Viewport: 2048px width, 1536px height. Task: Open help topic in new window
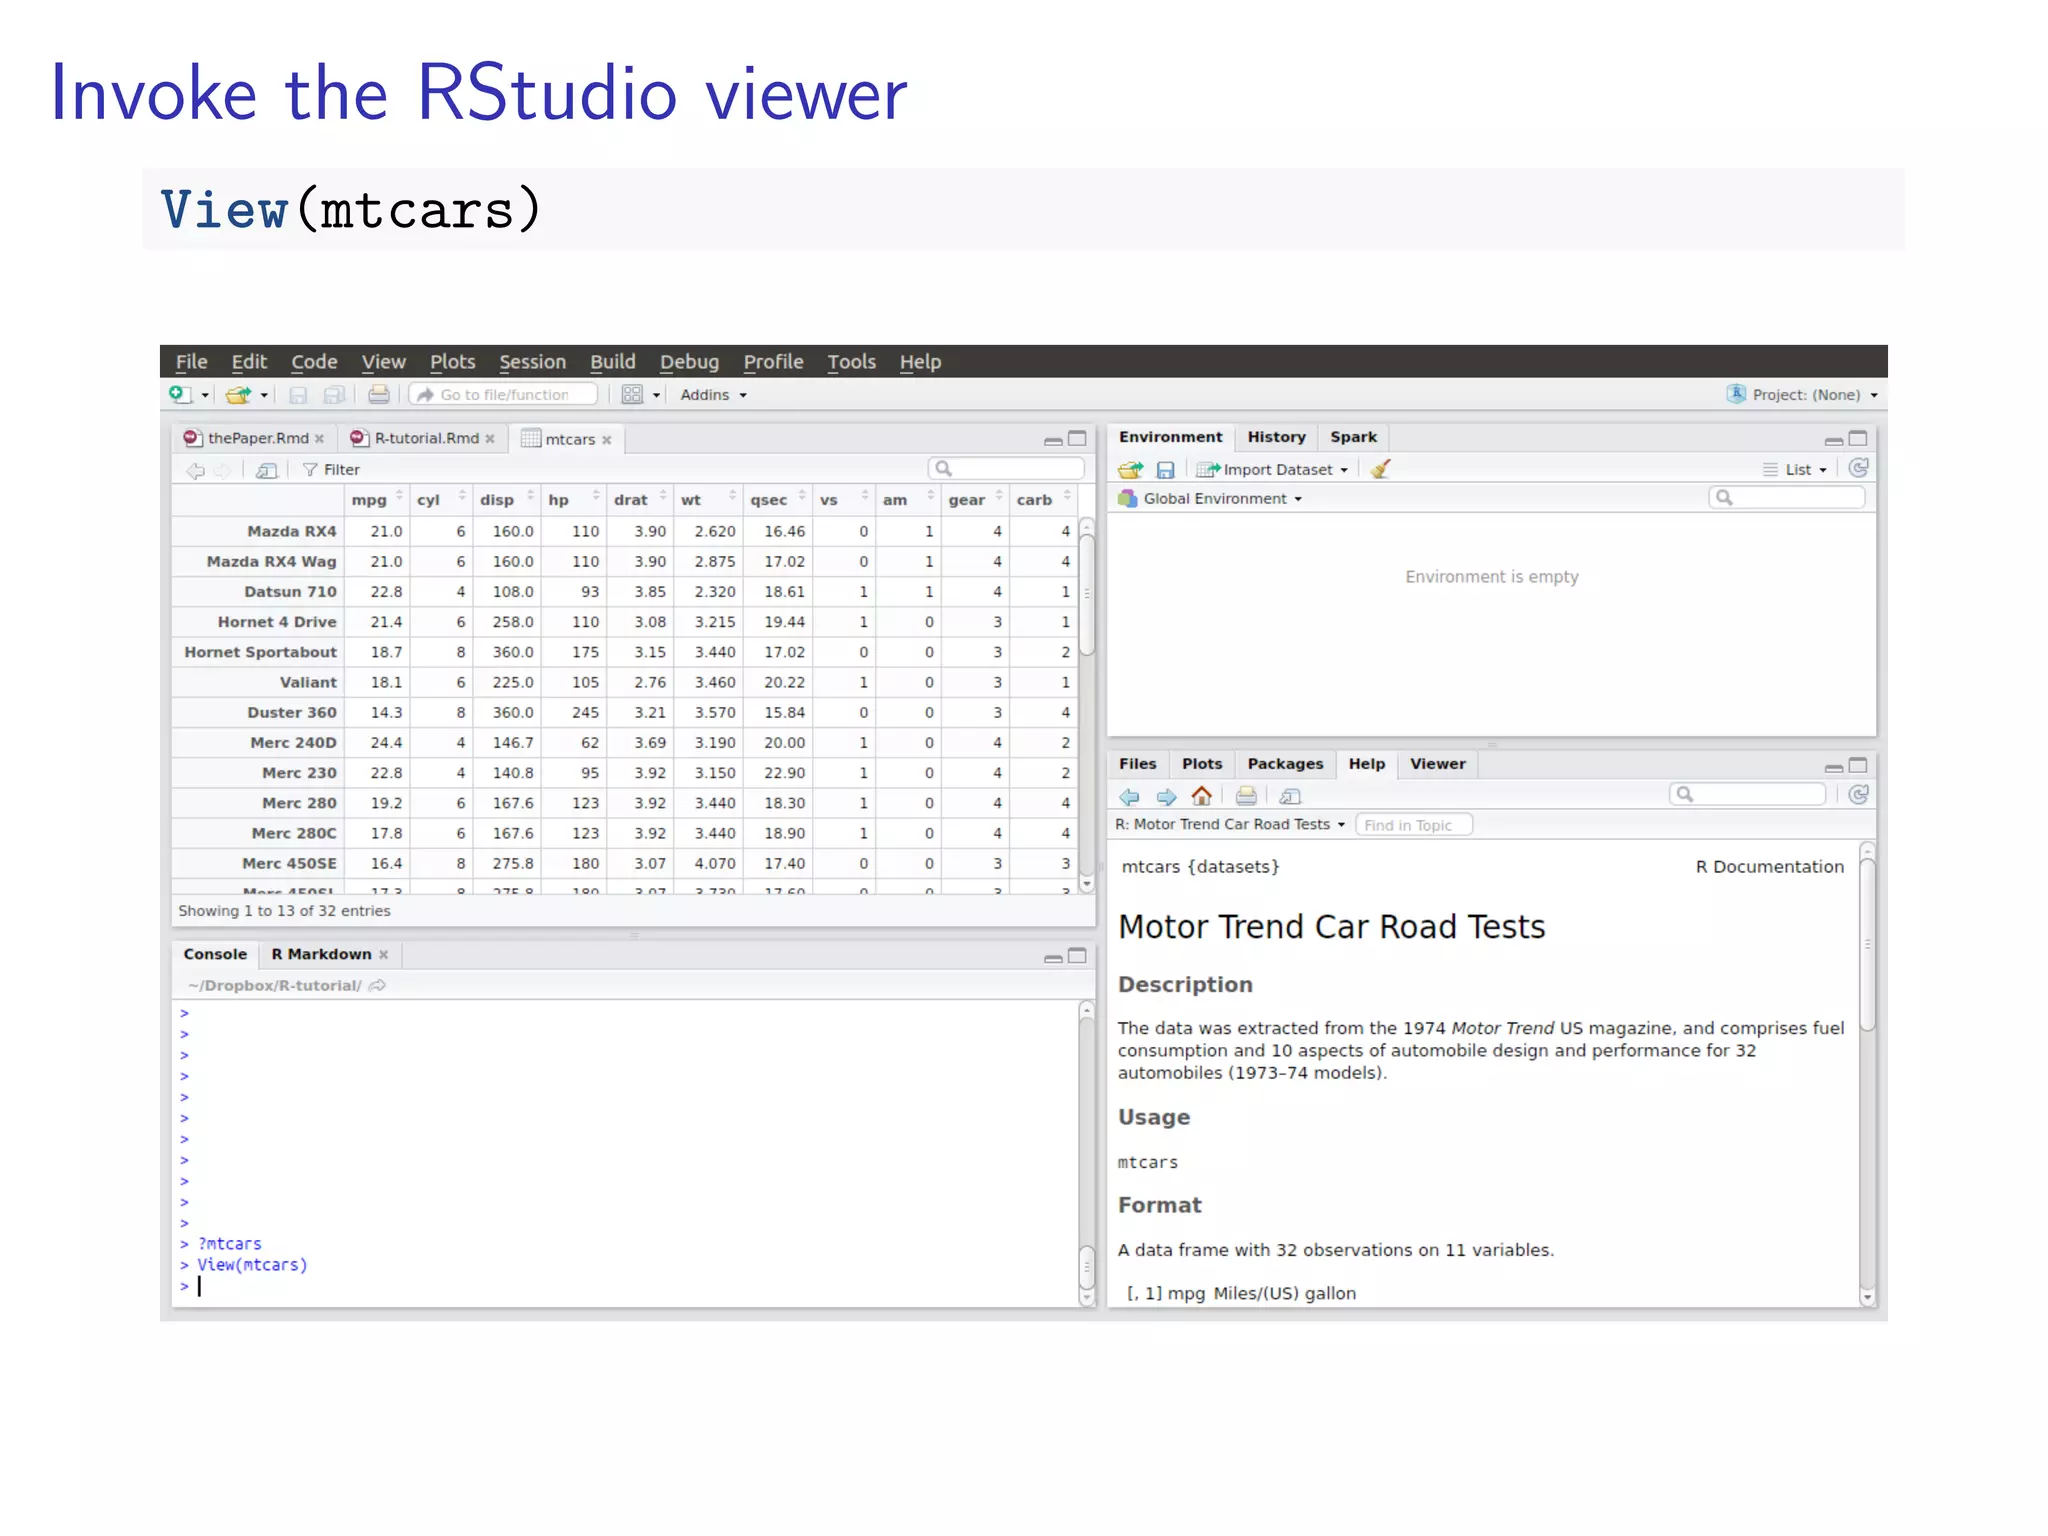1291,796
